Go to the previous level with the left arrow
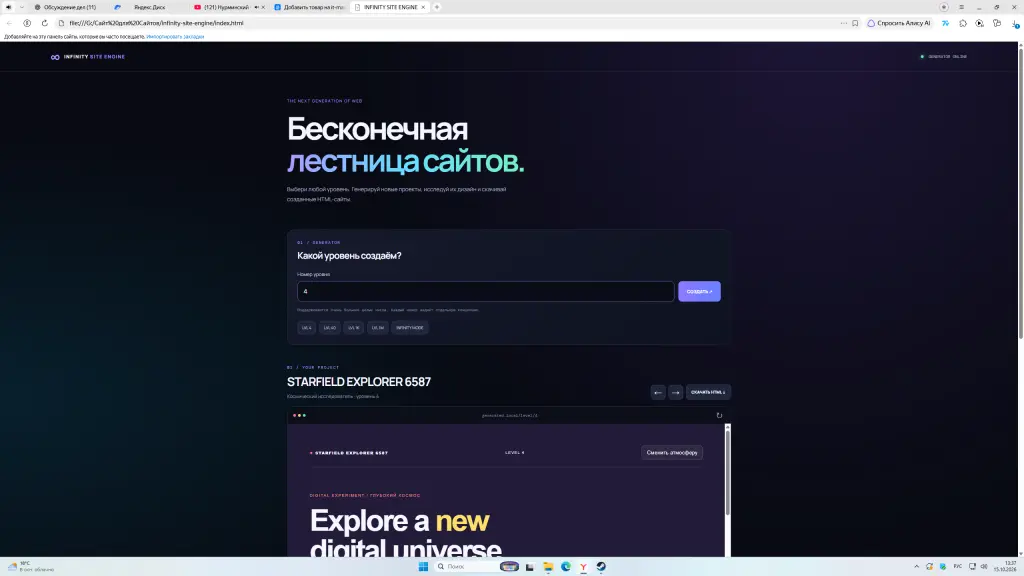The image size is (1024, 576). (x=658, y=392)
